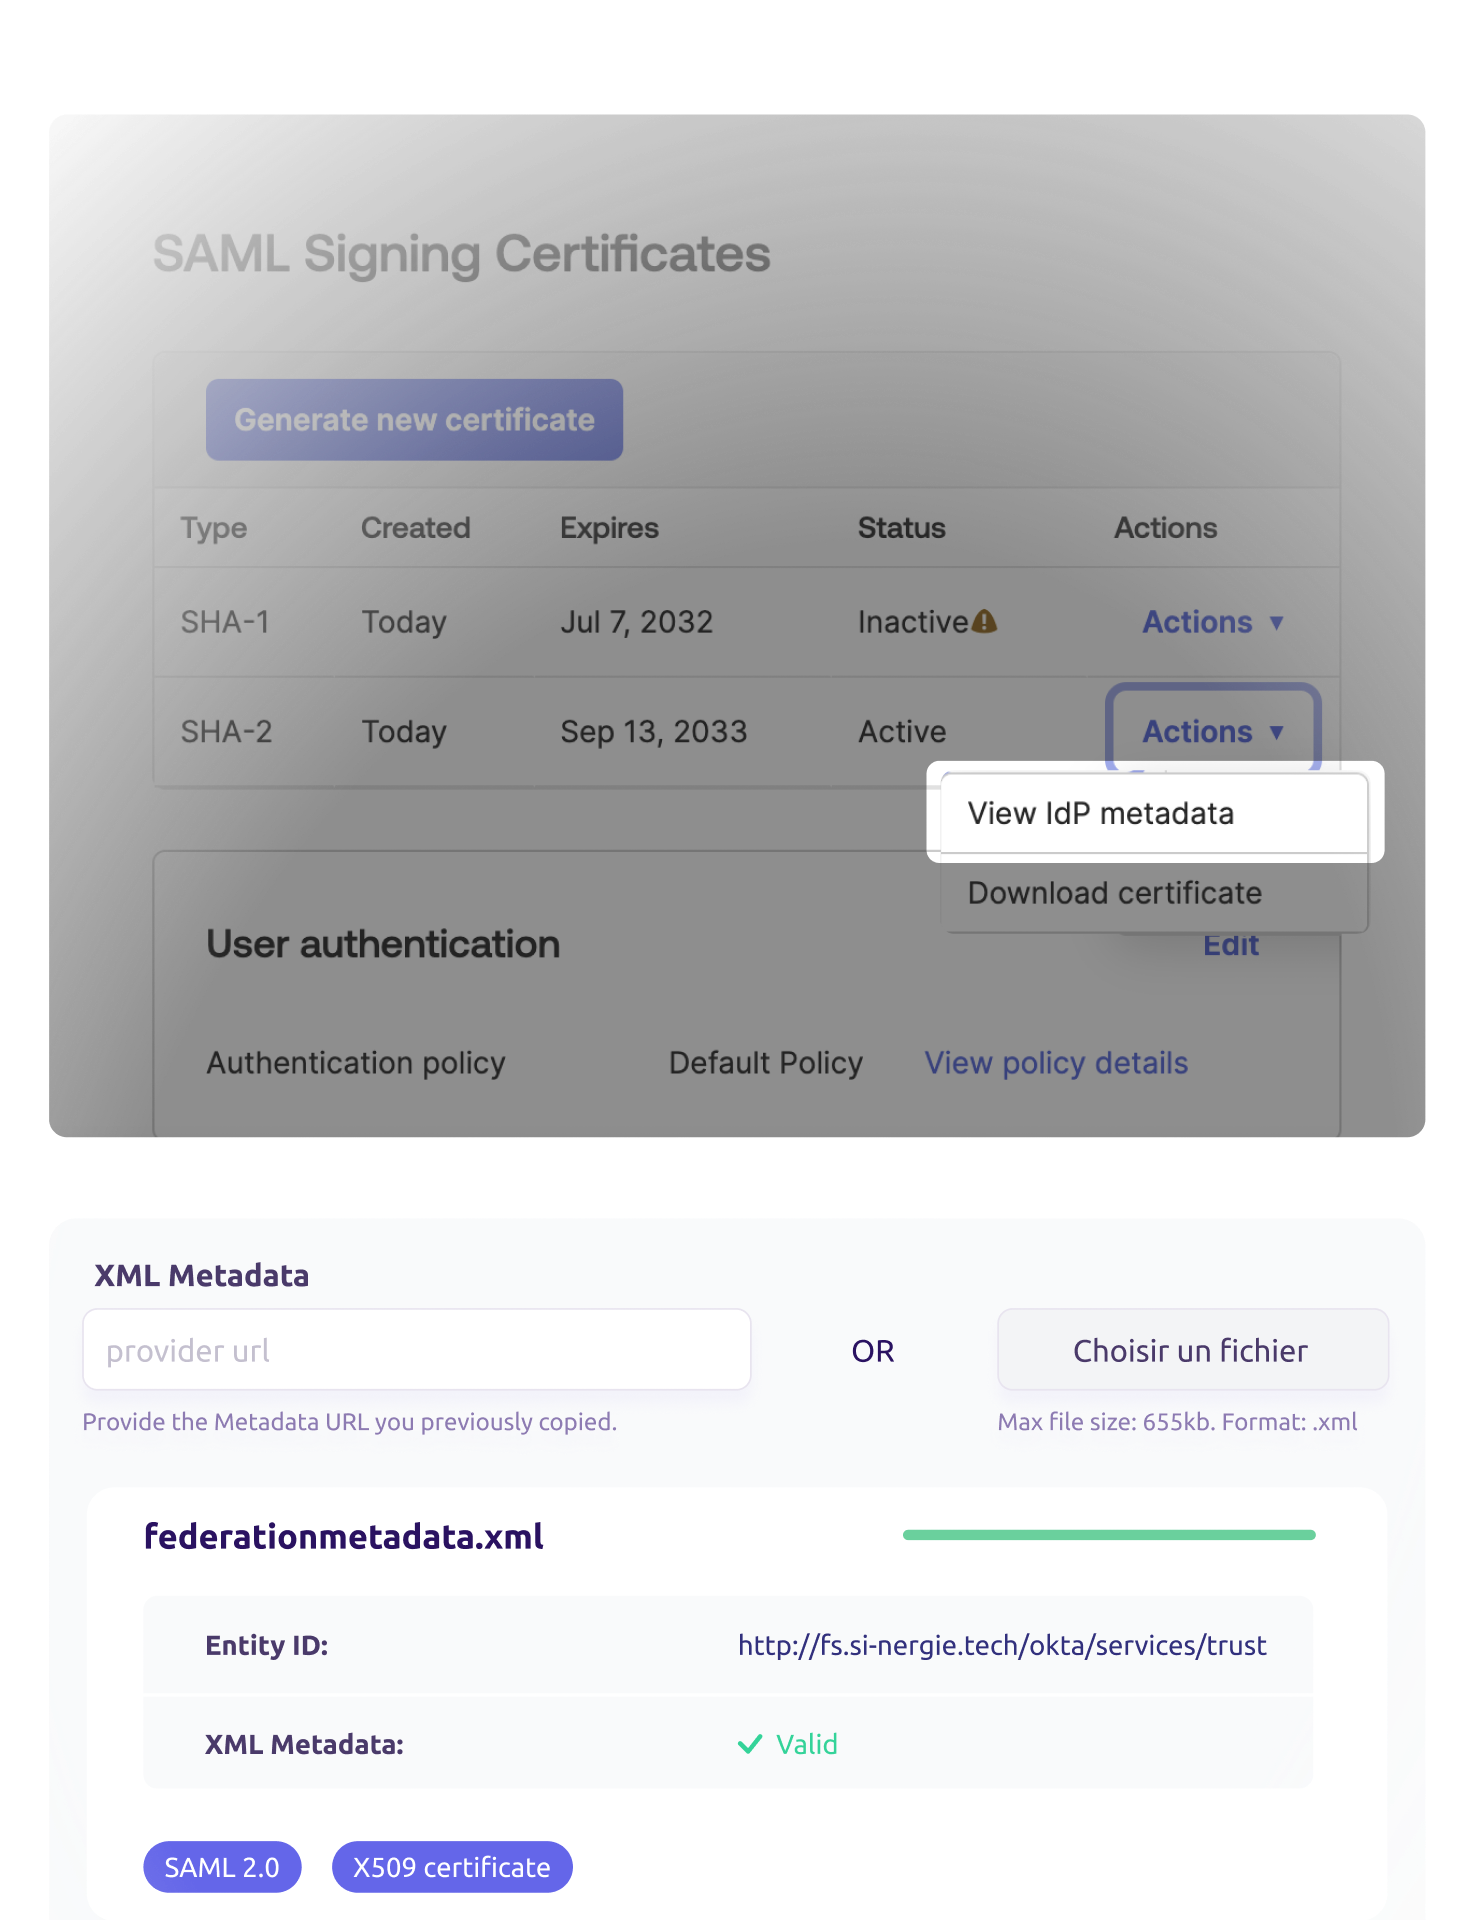Open View policy details
This screenshot has height=1921, width=1477.
[1055, 1062]
